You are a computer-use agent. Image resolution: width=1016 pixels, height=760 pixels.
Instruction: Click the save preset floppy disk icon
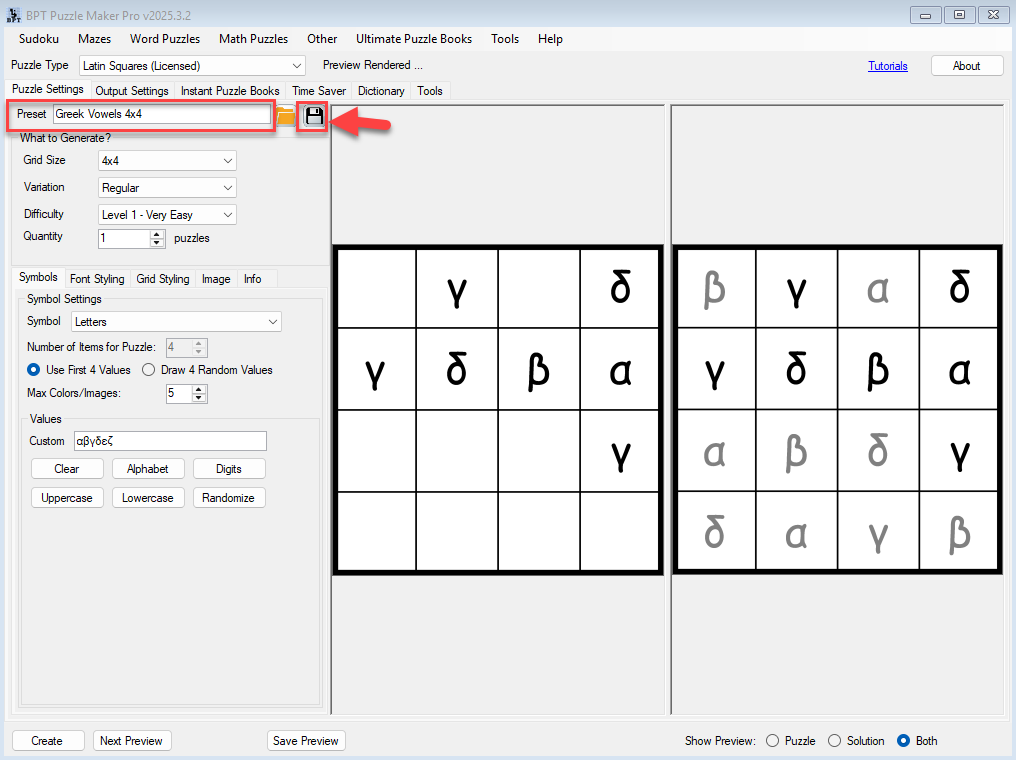(x=315, y=116)
